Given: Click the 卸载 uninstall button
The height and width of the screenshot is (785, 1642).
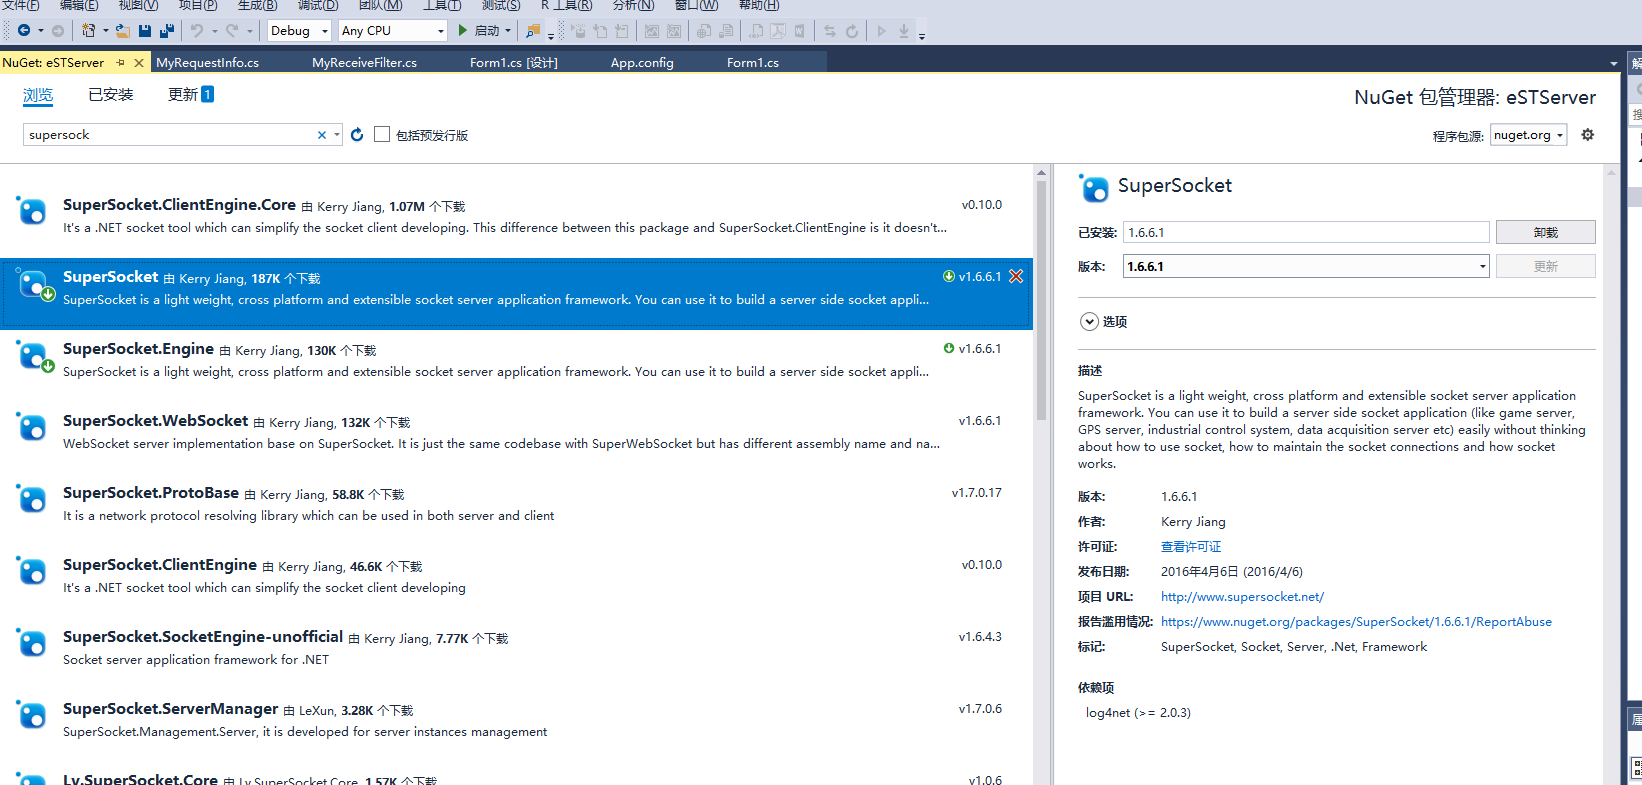Looking at the screenshot, I should tap(1545, 232).
